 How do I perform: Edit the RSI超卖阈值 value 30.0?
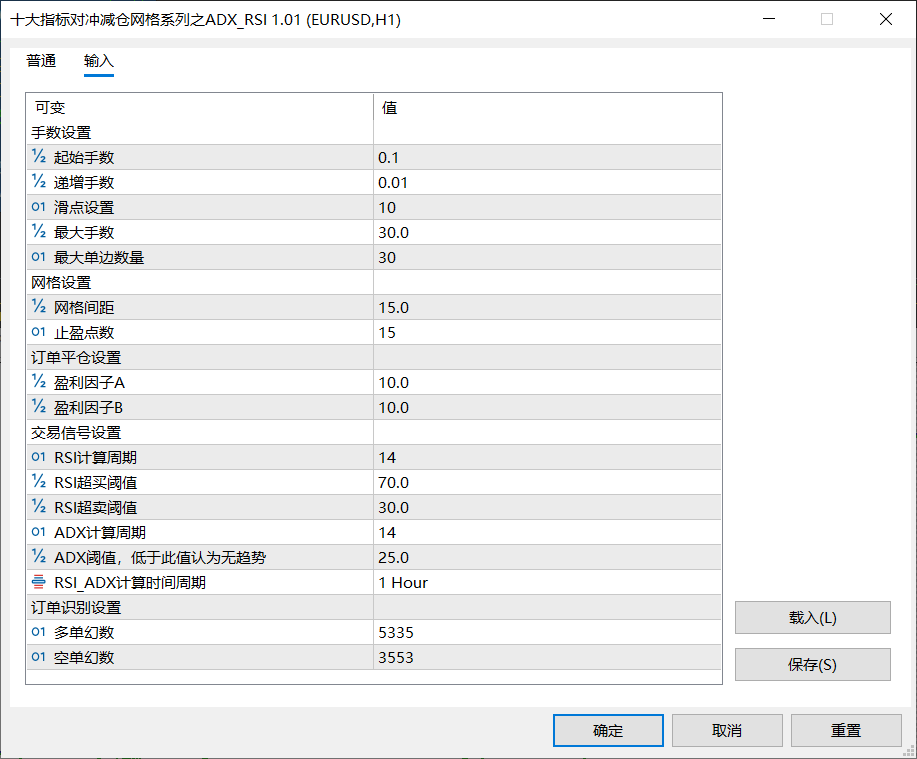pyautogui.click(x=547, y=508)
